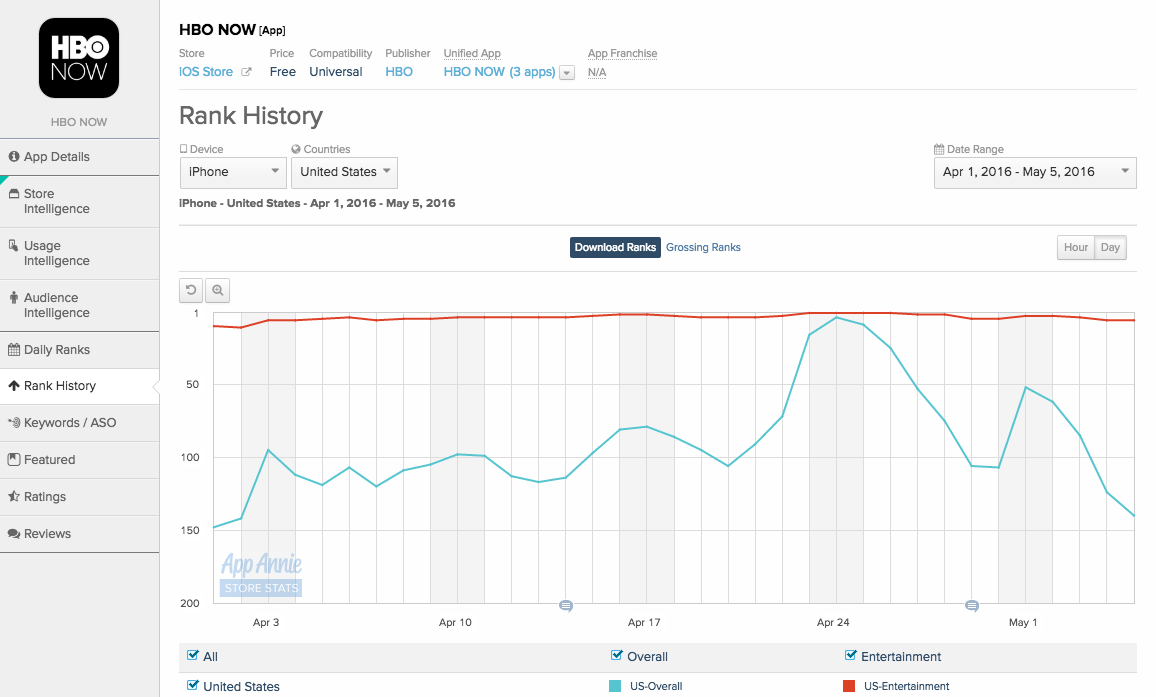
Task: Select Rank History in sidebar
Action: [x=80, y=386]
